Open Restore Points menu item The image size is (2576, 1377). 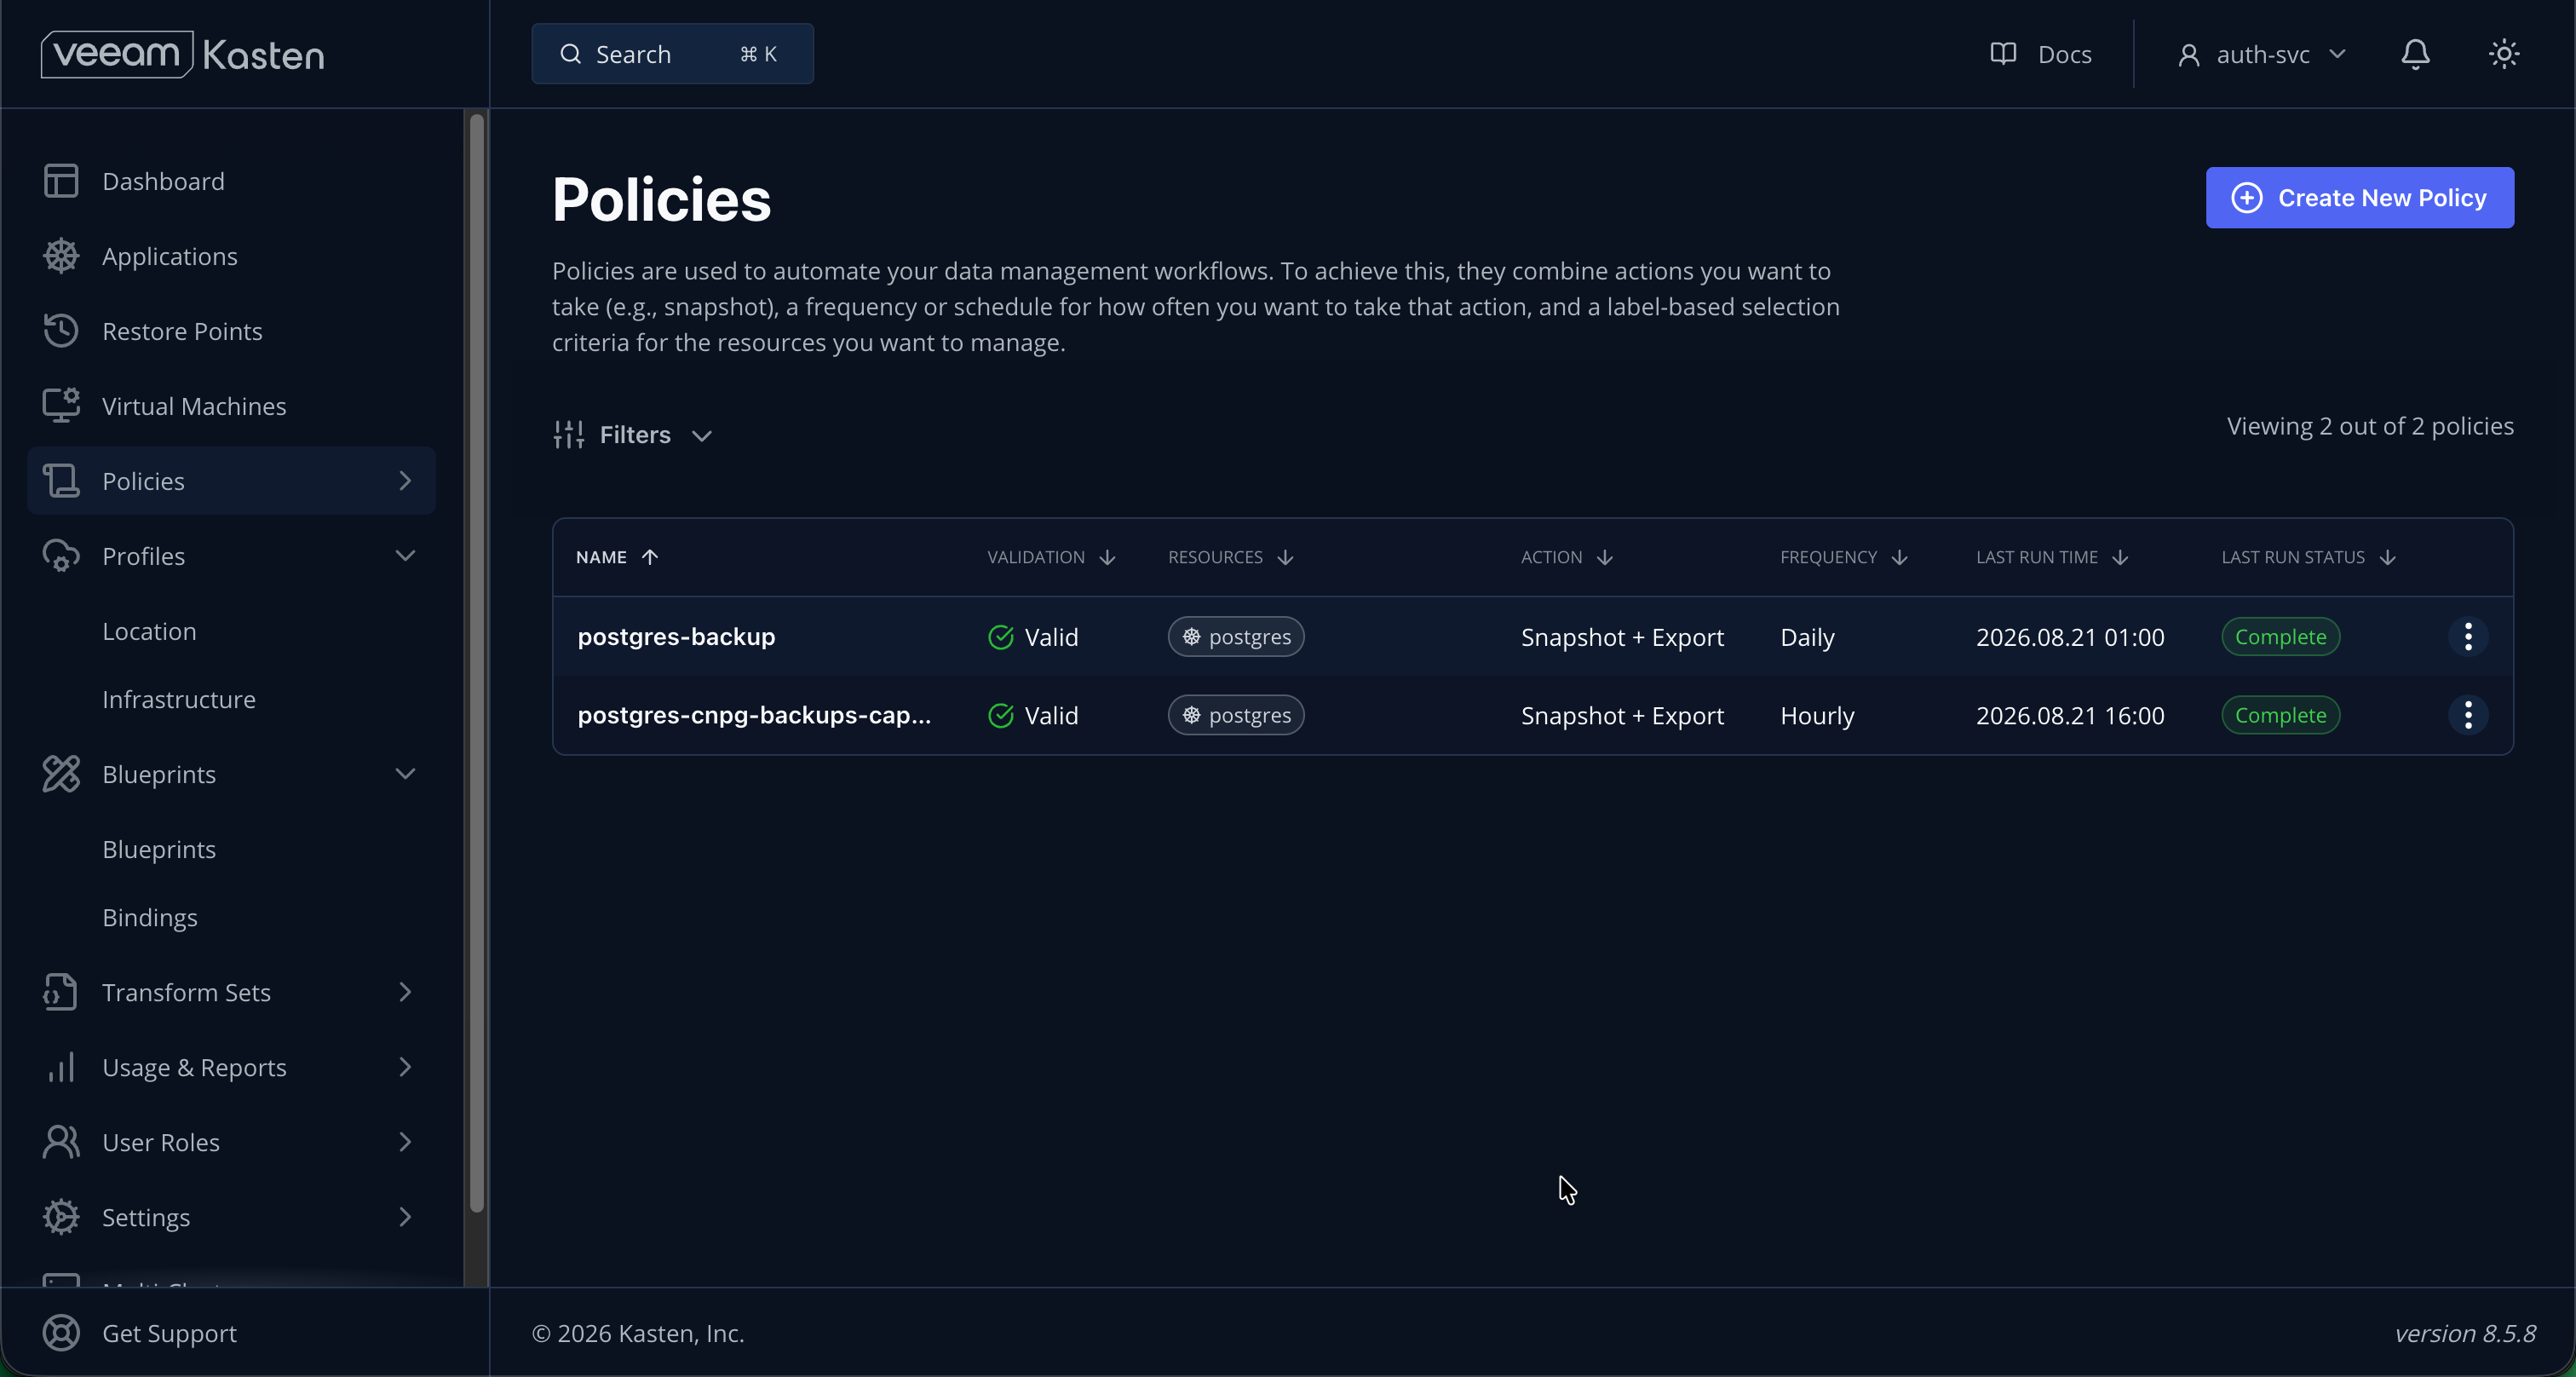tap(182, 331)
